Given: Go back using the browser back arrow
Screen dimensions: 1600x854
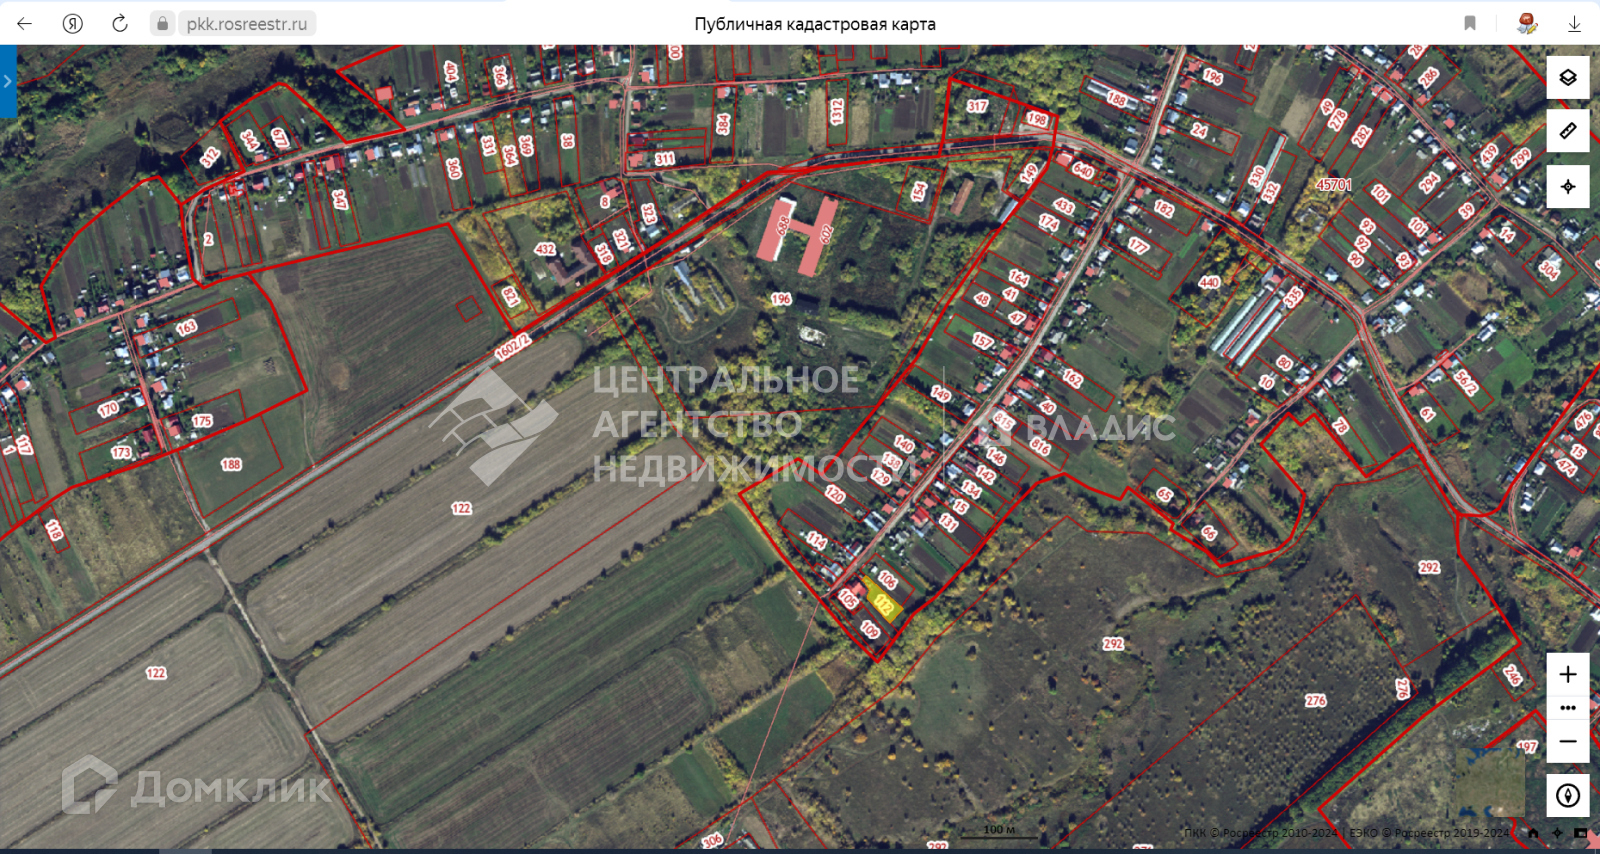Looking at the screenshot, I should [x=24, y=23].
